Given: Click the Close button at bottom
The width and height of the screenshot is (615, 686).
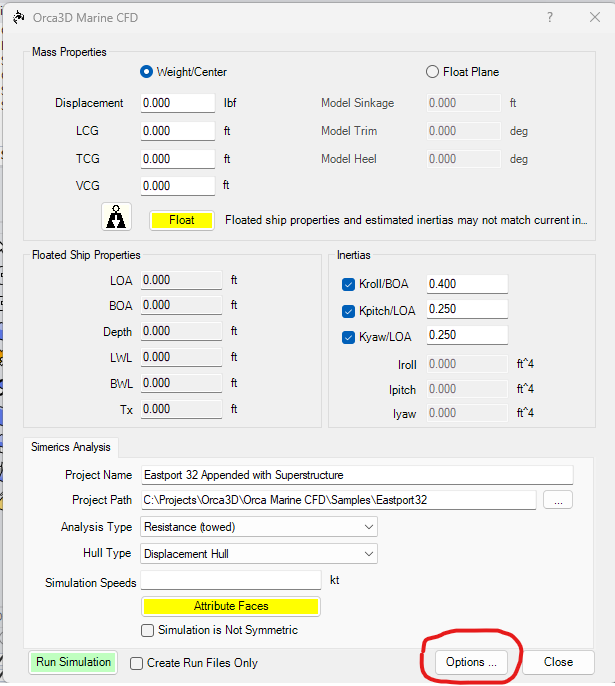Looking at the screenshot, I should (558, 662).
